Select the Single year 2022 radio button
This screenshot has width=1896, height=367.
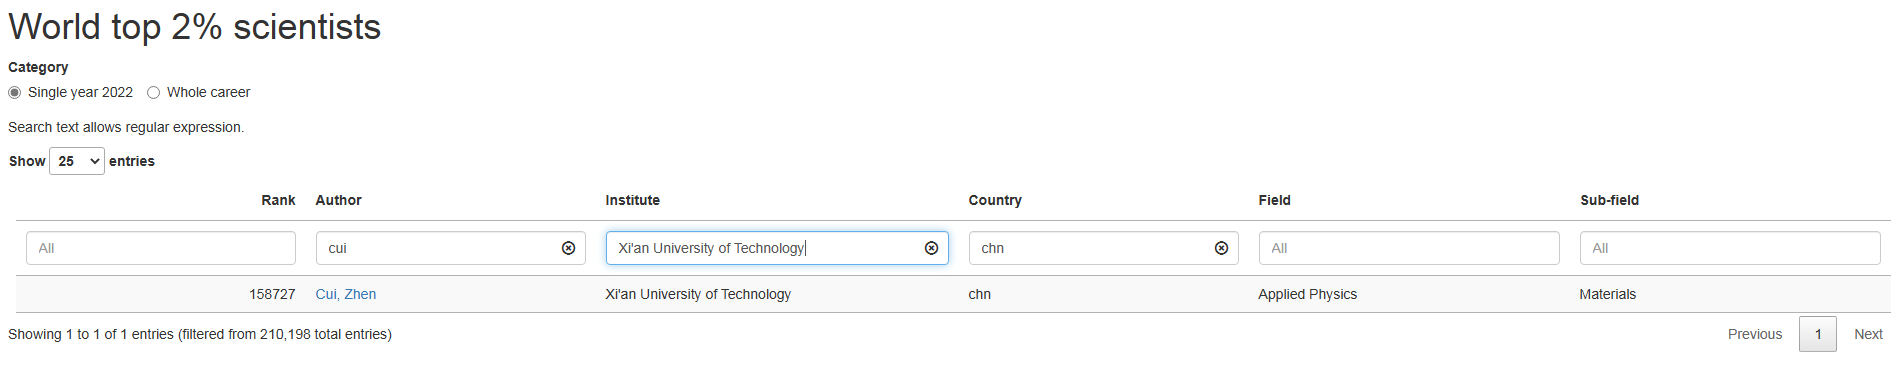[x=14, y=92]
